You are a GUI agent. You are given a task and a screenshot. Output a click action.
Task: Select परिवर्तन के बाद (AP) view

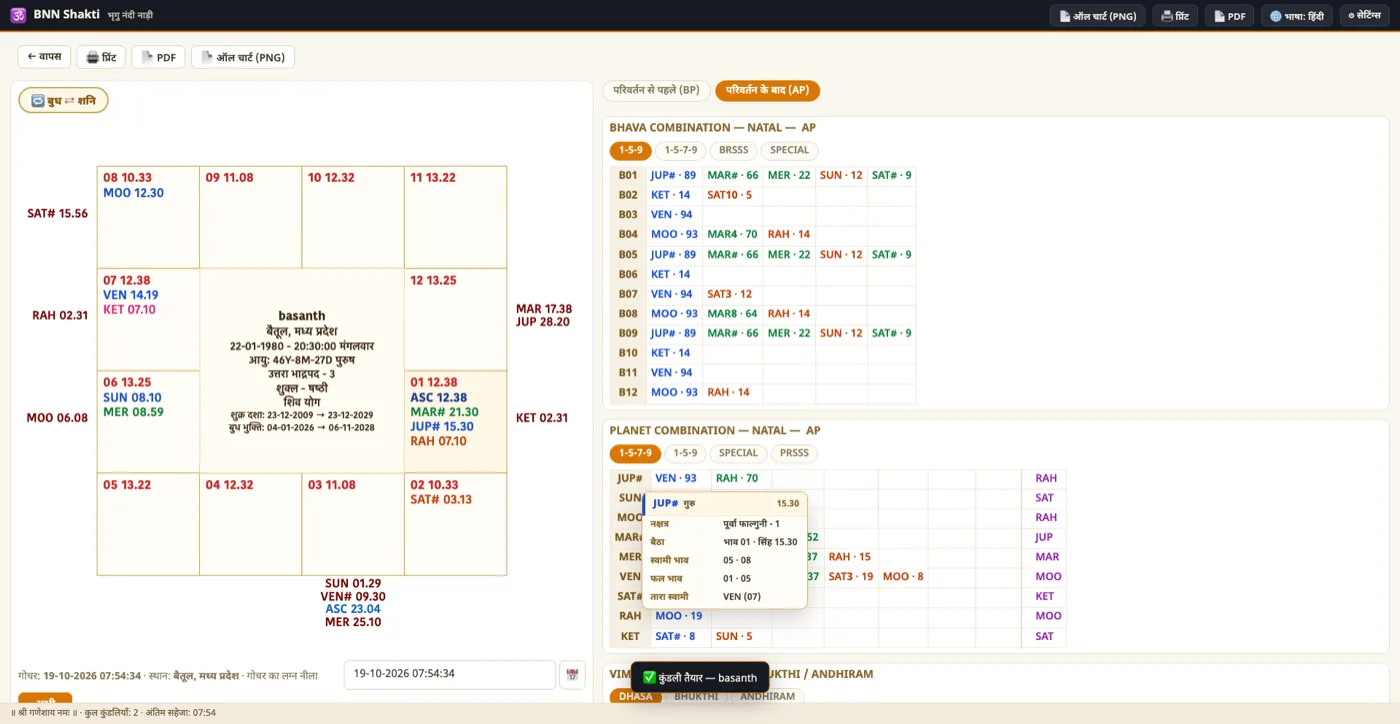point(767,90)
